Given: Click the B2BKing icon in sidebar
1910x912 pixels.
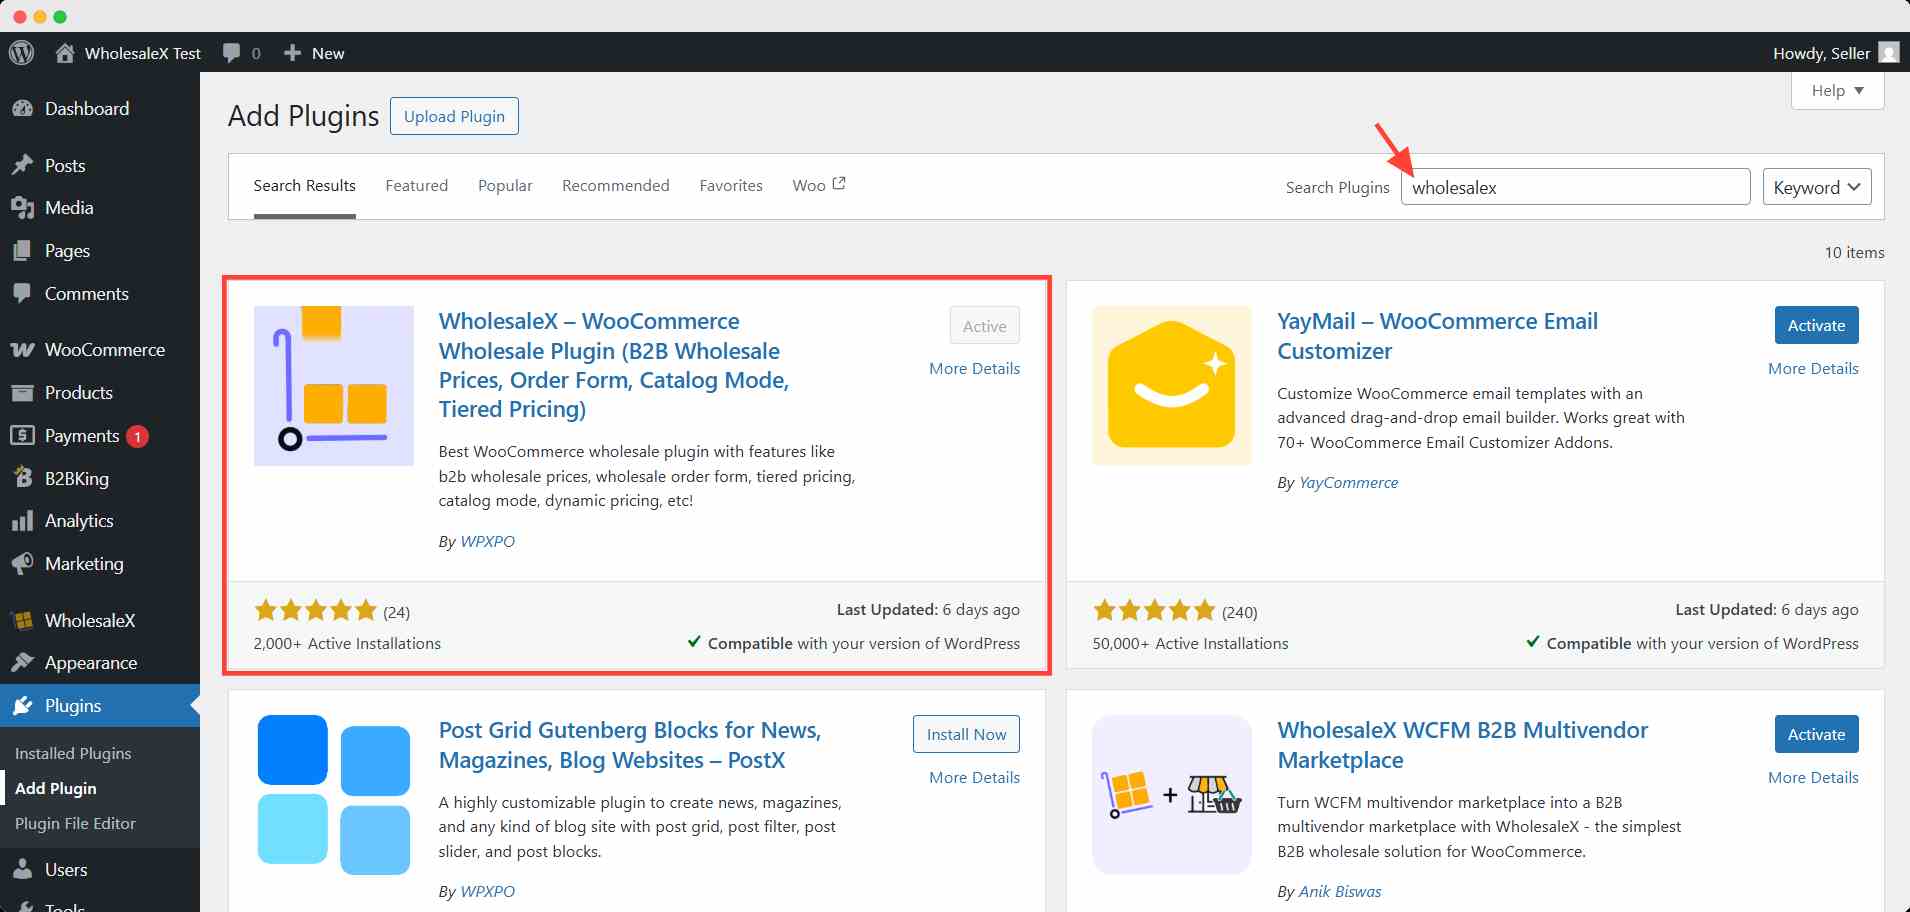Looking at the screenshot, I should click(x=22, y=478).
